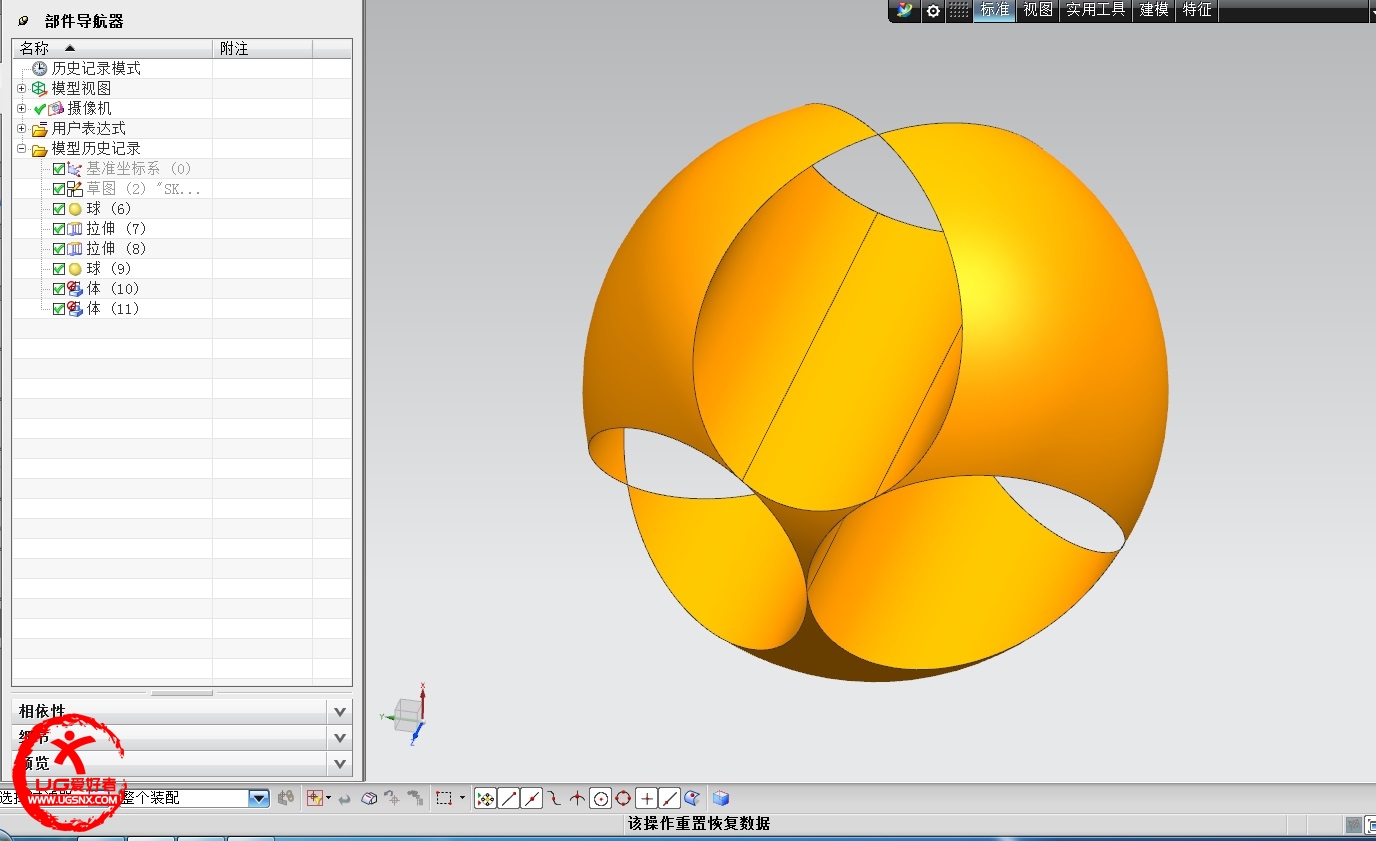The image size is (1376, 841).
Task: Toggle the end point snap icon
Action: [x=509, y=798]
